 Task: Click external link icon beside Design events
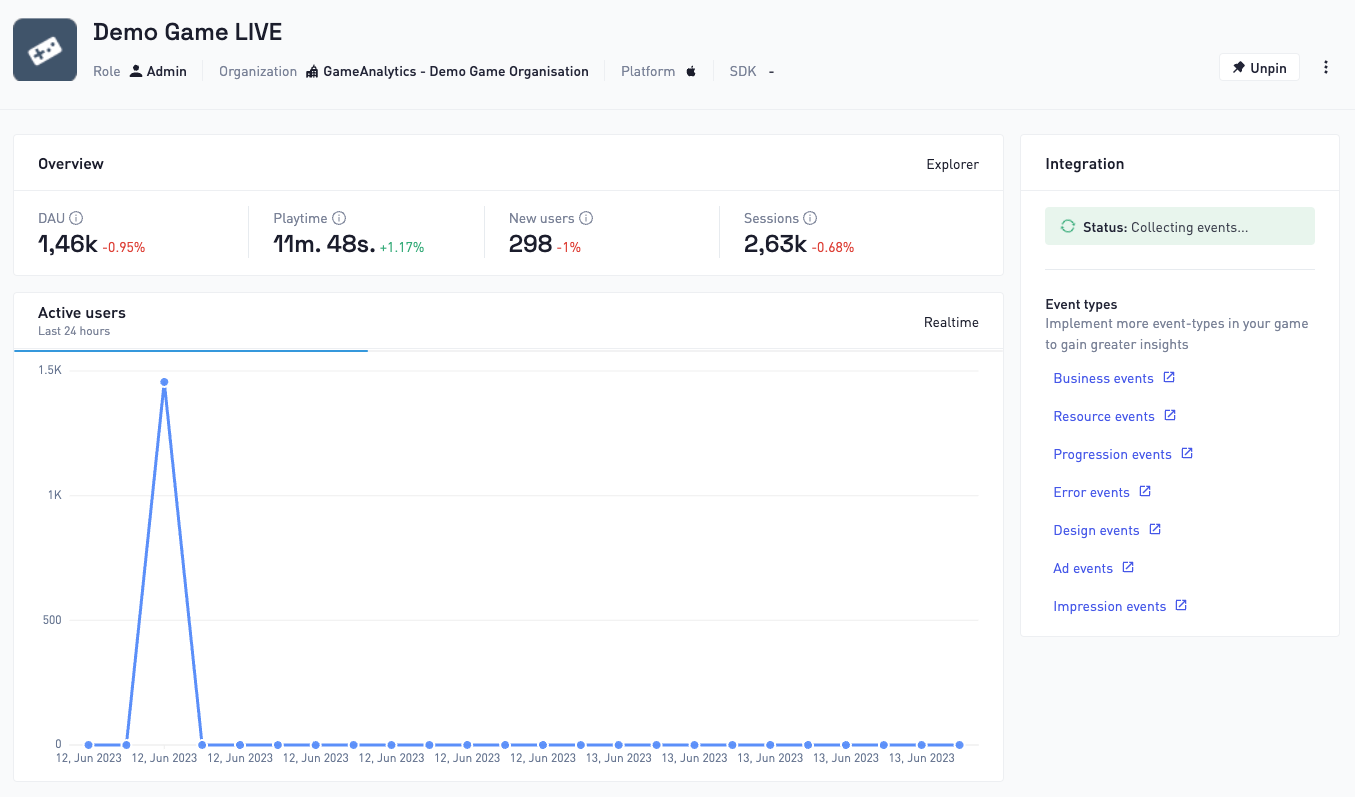pos(1155,529)
